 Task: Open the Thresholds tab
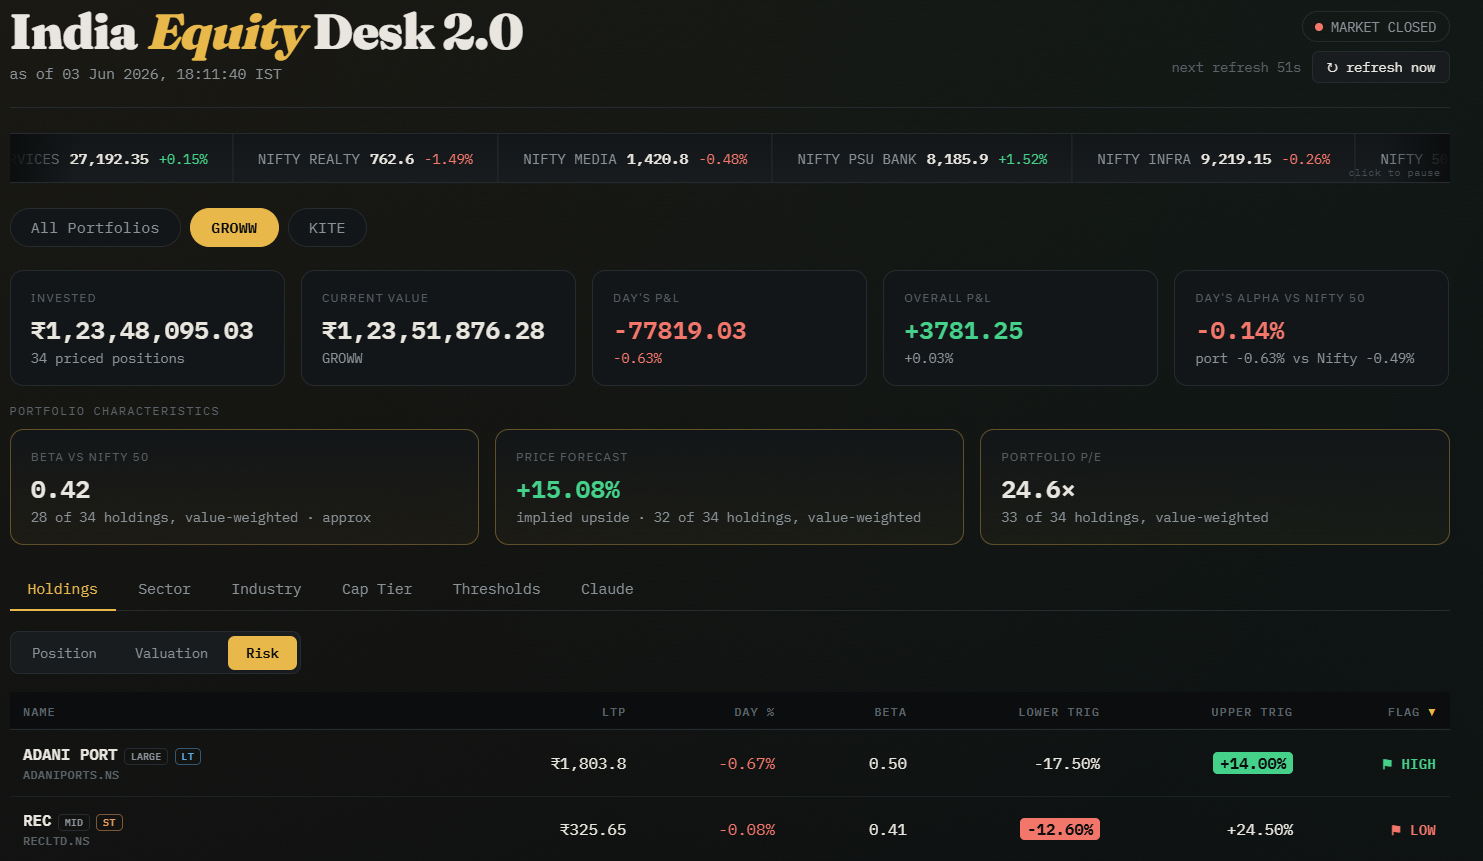[x=496, y=589]
